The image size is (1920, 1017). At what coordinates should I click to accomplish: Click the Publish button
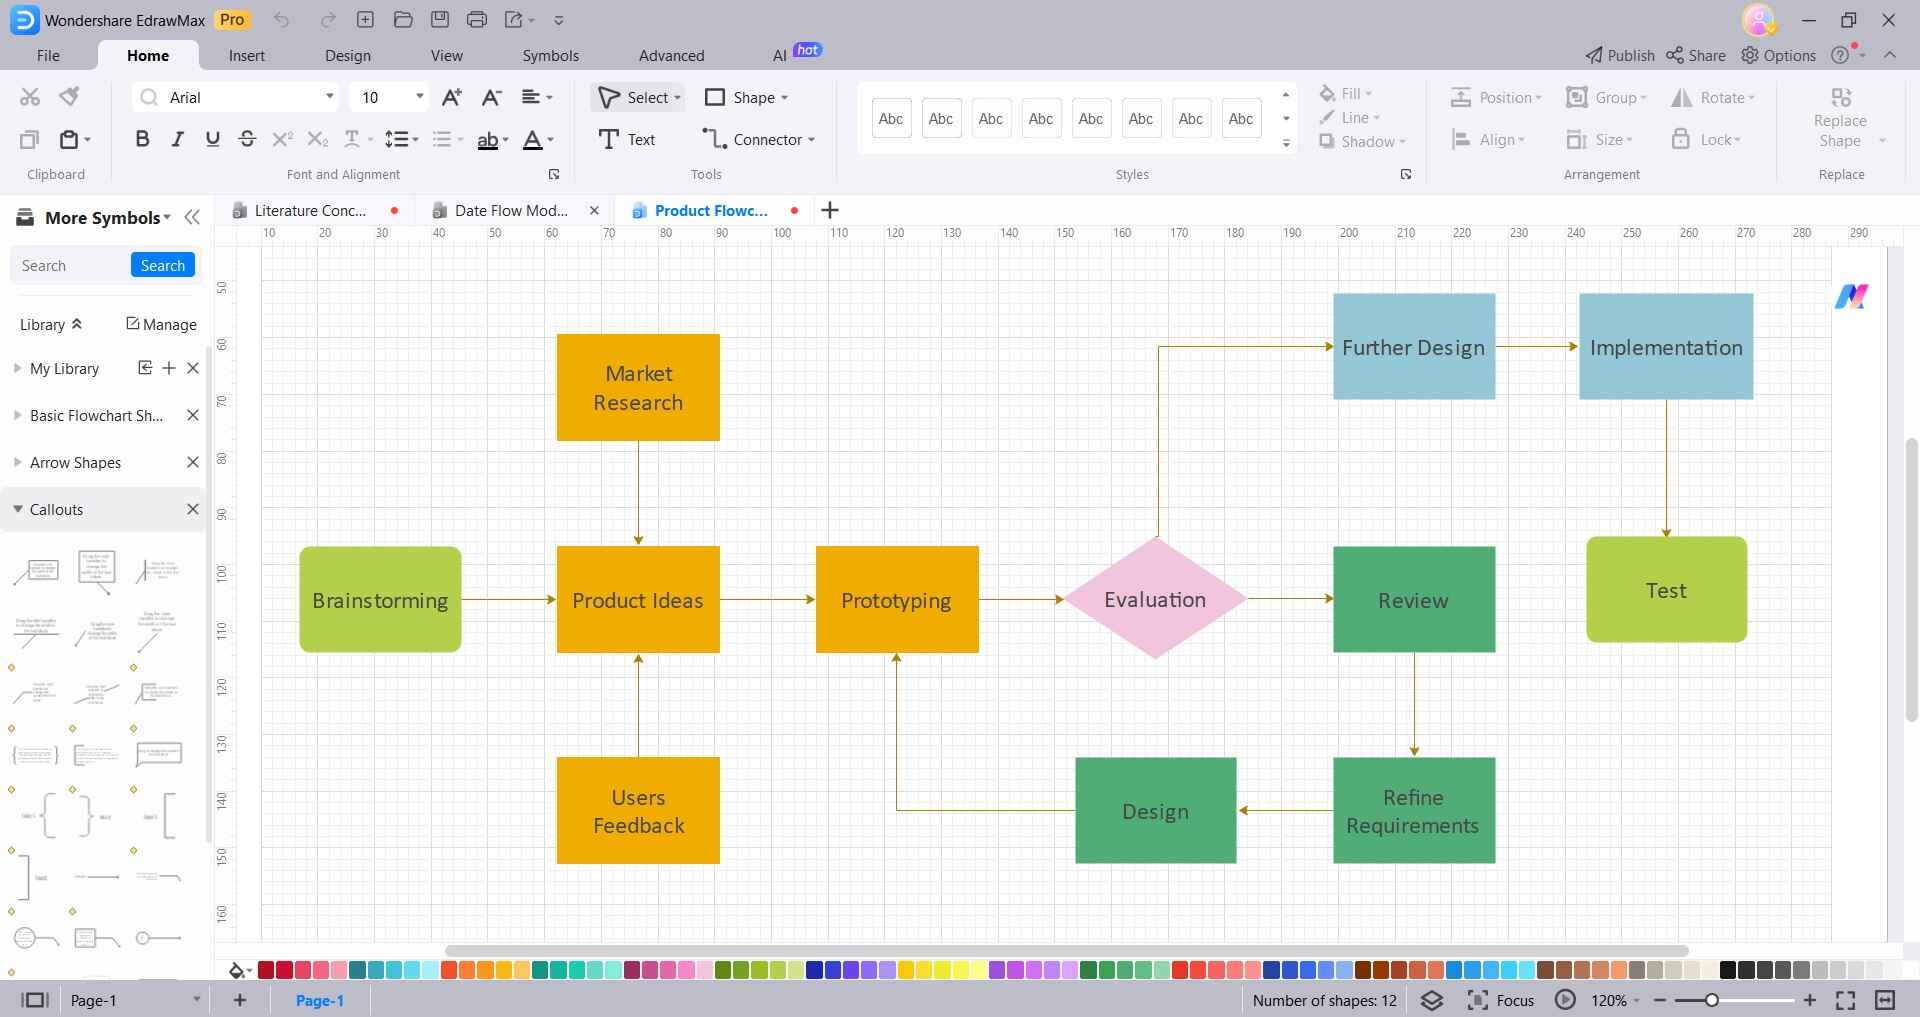pos(1620,56)
